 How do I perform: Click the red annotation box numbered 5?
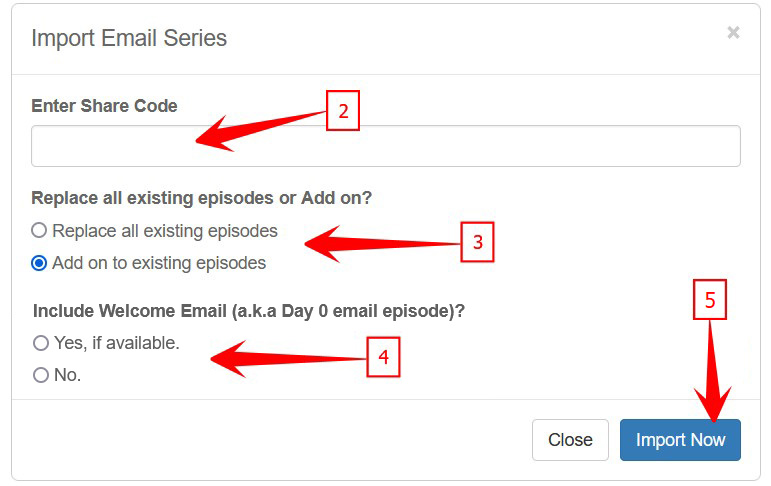[709, 301]
